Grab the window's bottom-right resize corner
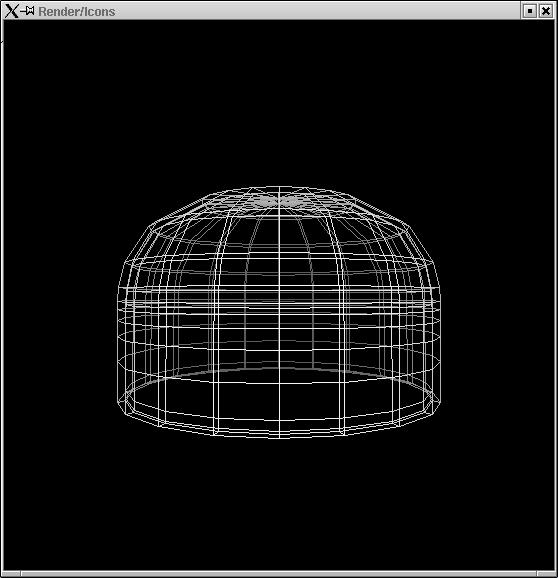 pos(547,574)
